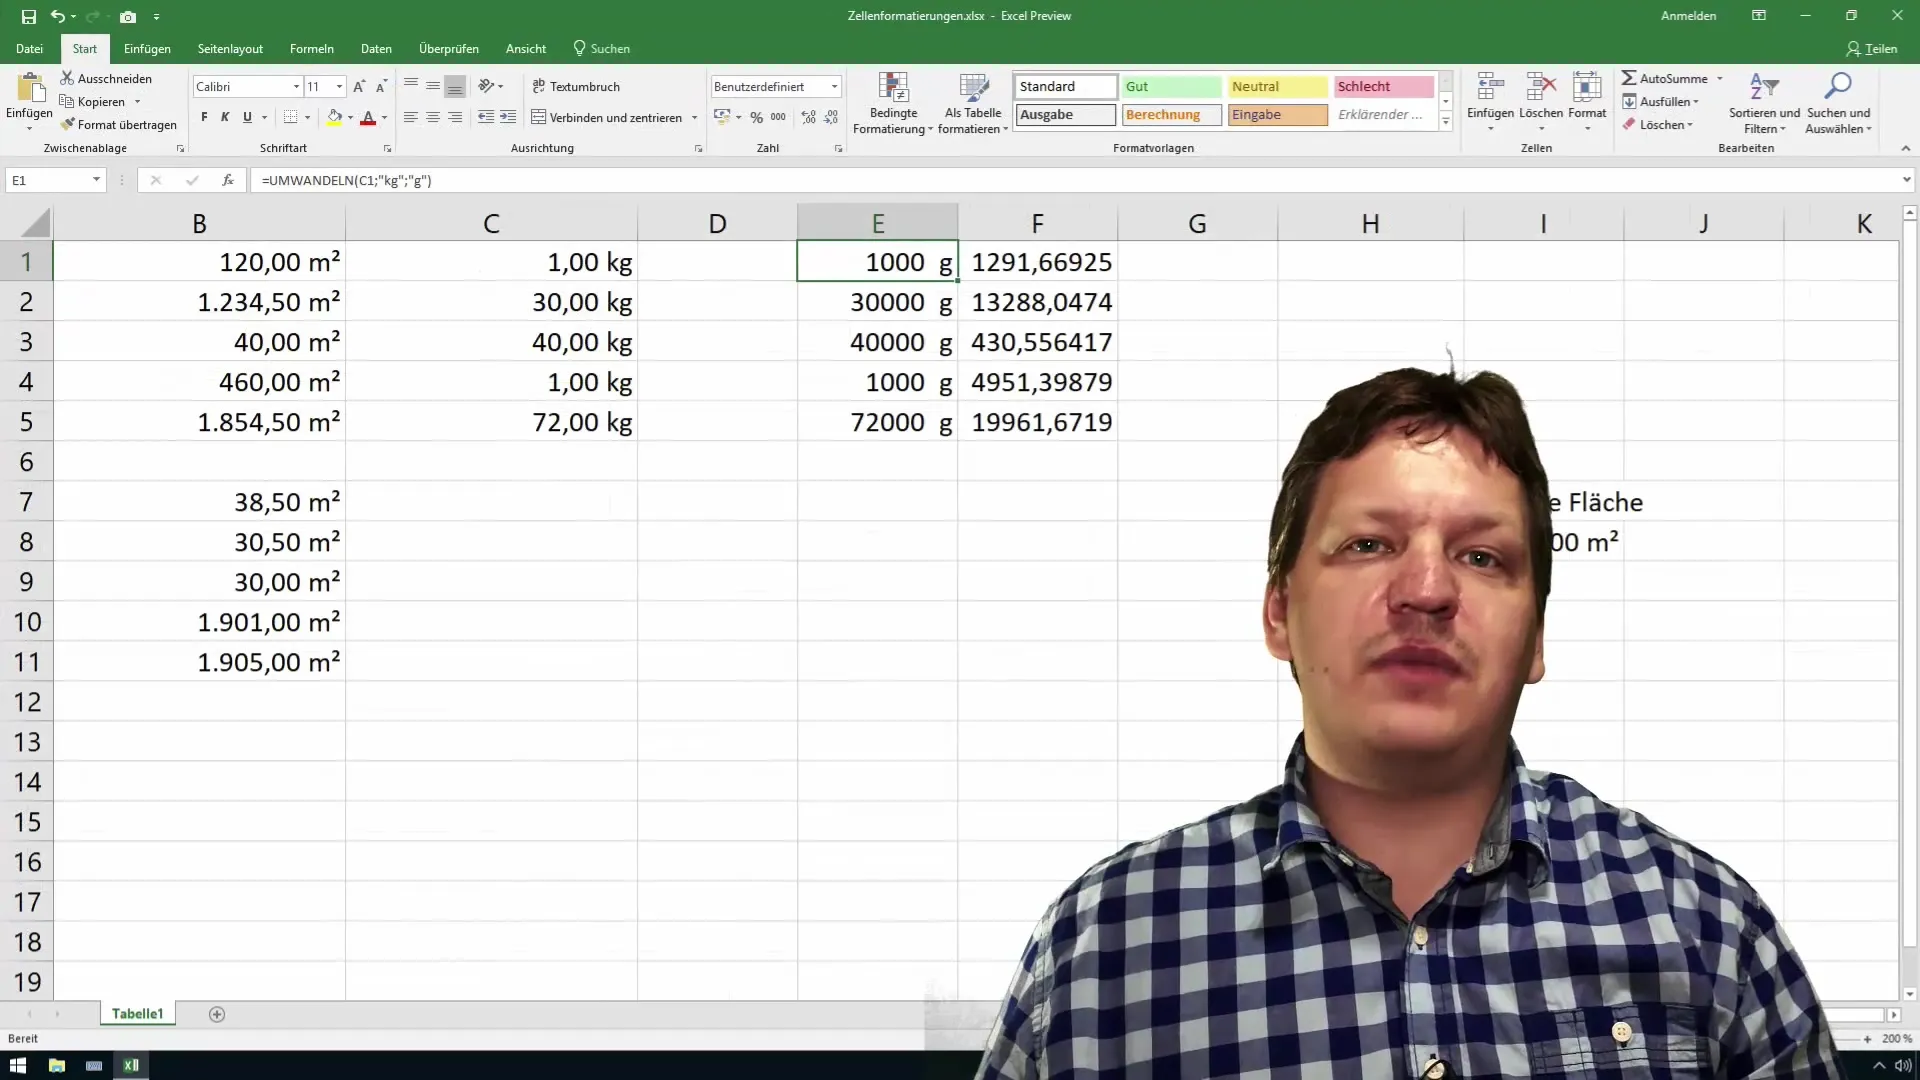Image resolution: width=1920 pixels, height=1080 pixels.
Task: Select the Tabelle1 sheet tab
Action: pyautogui.click(x=138, y=1014)
